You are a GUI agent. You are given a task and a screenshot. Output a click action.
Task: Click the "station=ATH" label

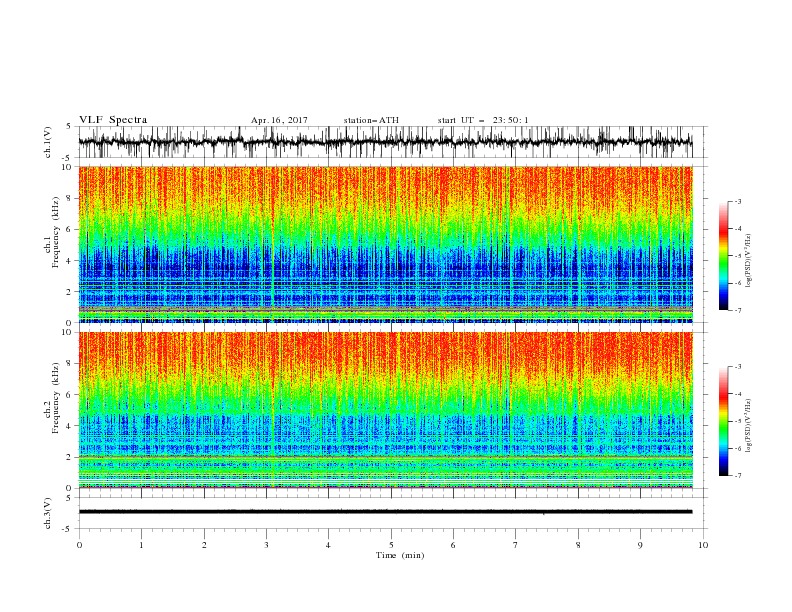pyautogui.click(x=371, y=120)
